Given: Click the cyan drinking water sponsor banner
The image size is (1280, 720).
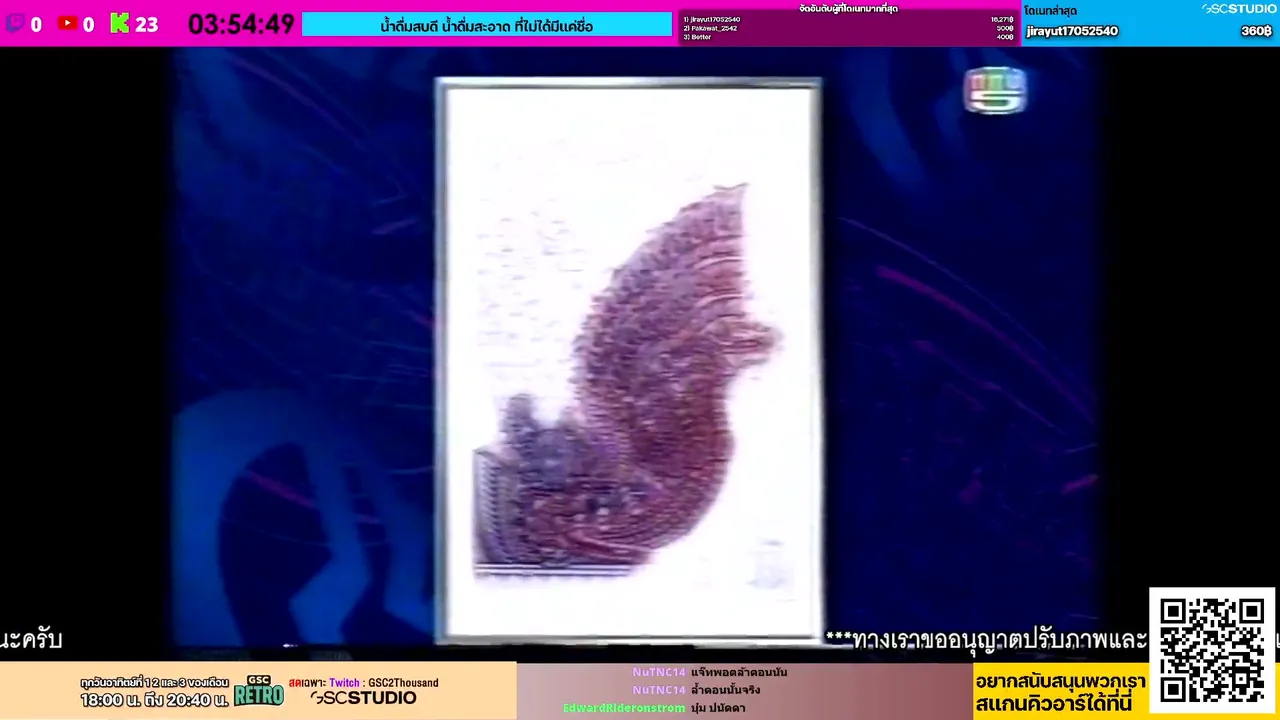Looking at the screenshot, I should point(487,25).
